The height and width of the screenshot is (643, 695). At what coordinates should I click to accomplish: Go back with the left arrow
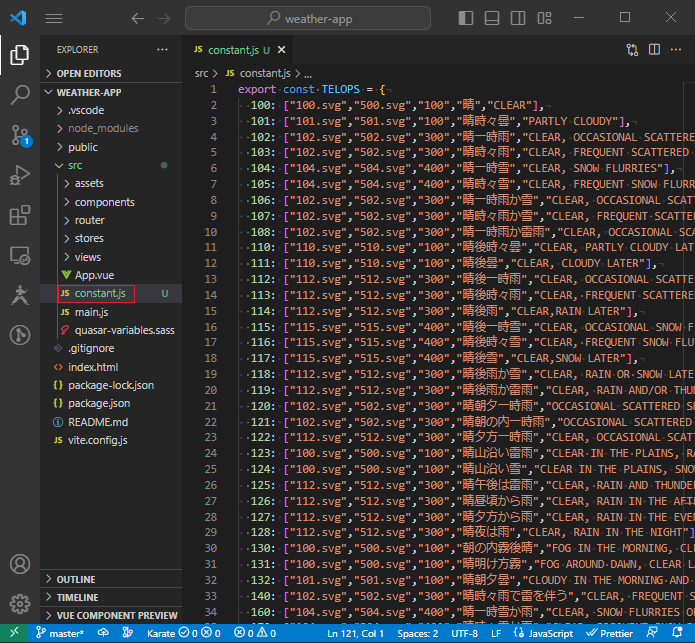click(138, 19)
